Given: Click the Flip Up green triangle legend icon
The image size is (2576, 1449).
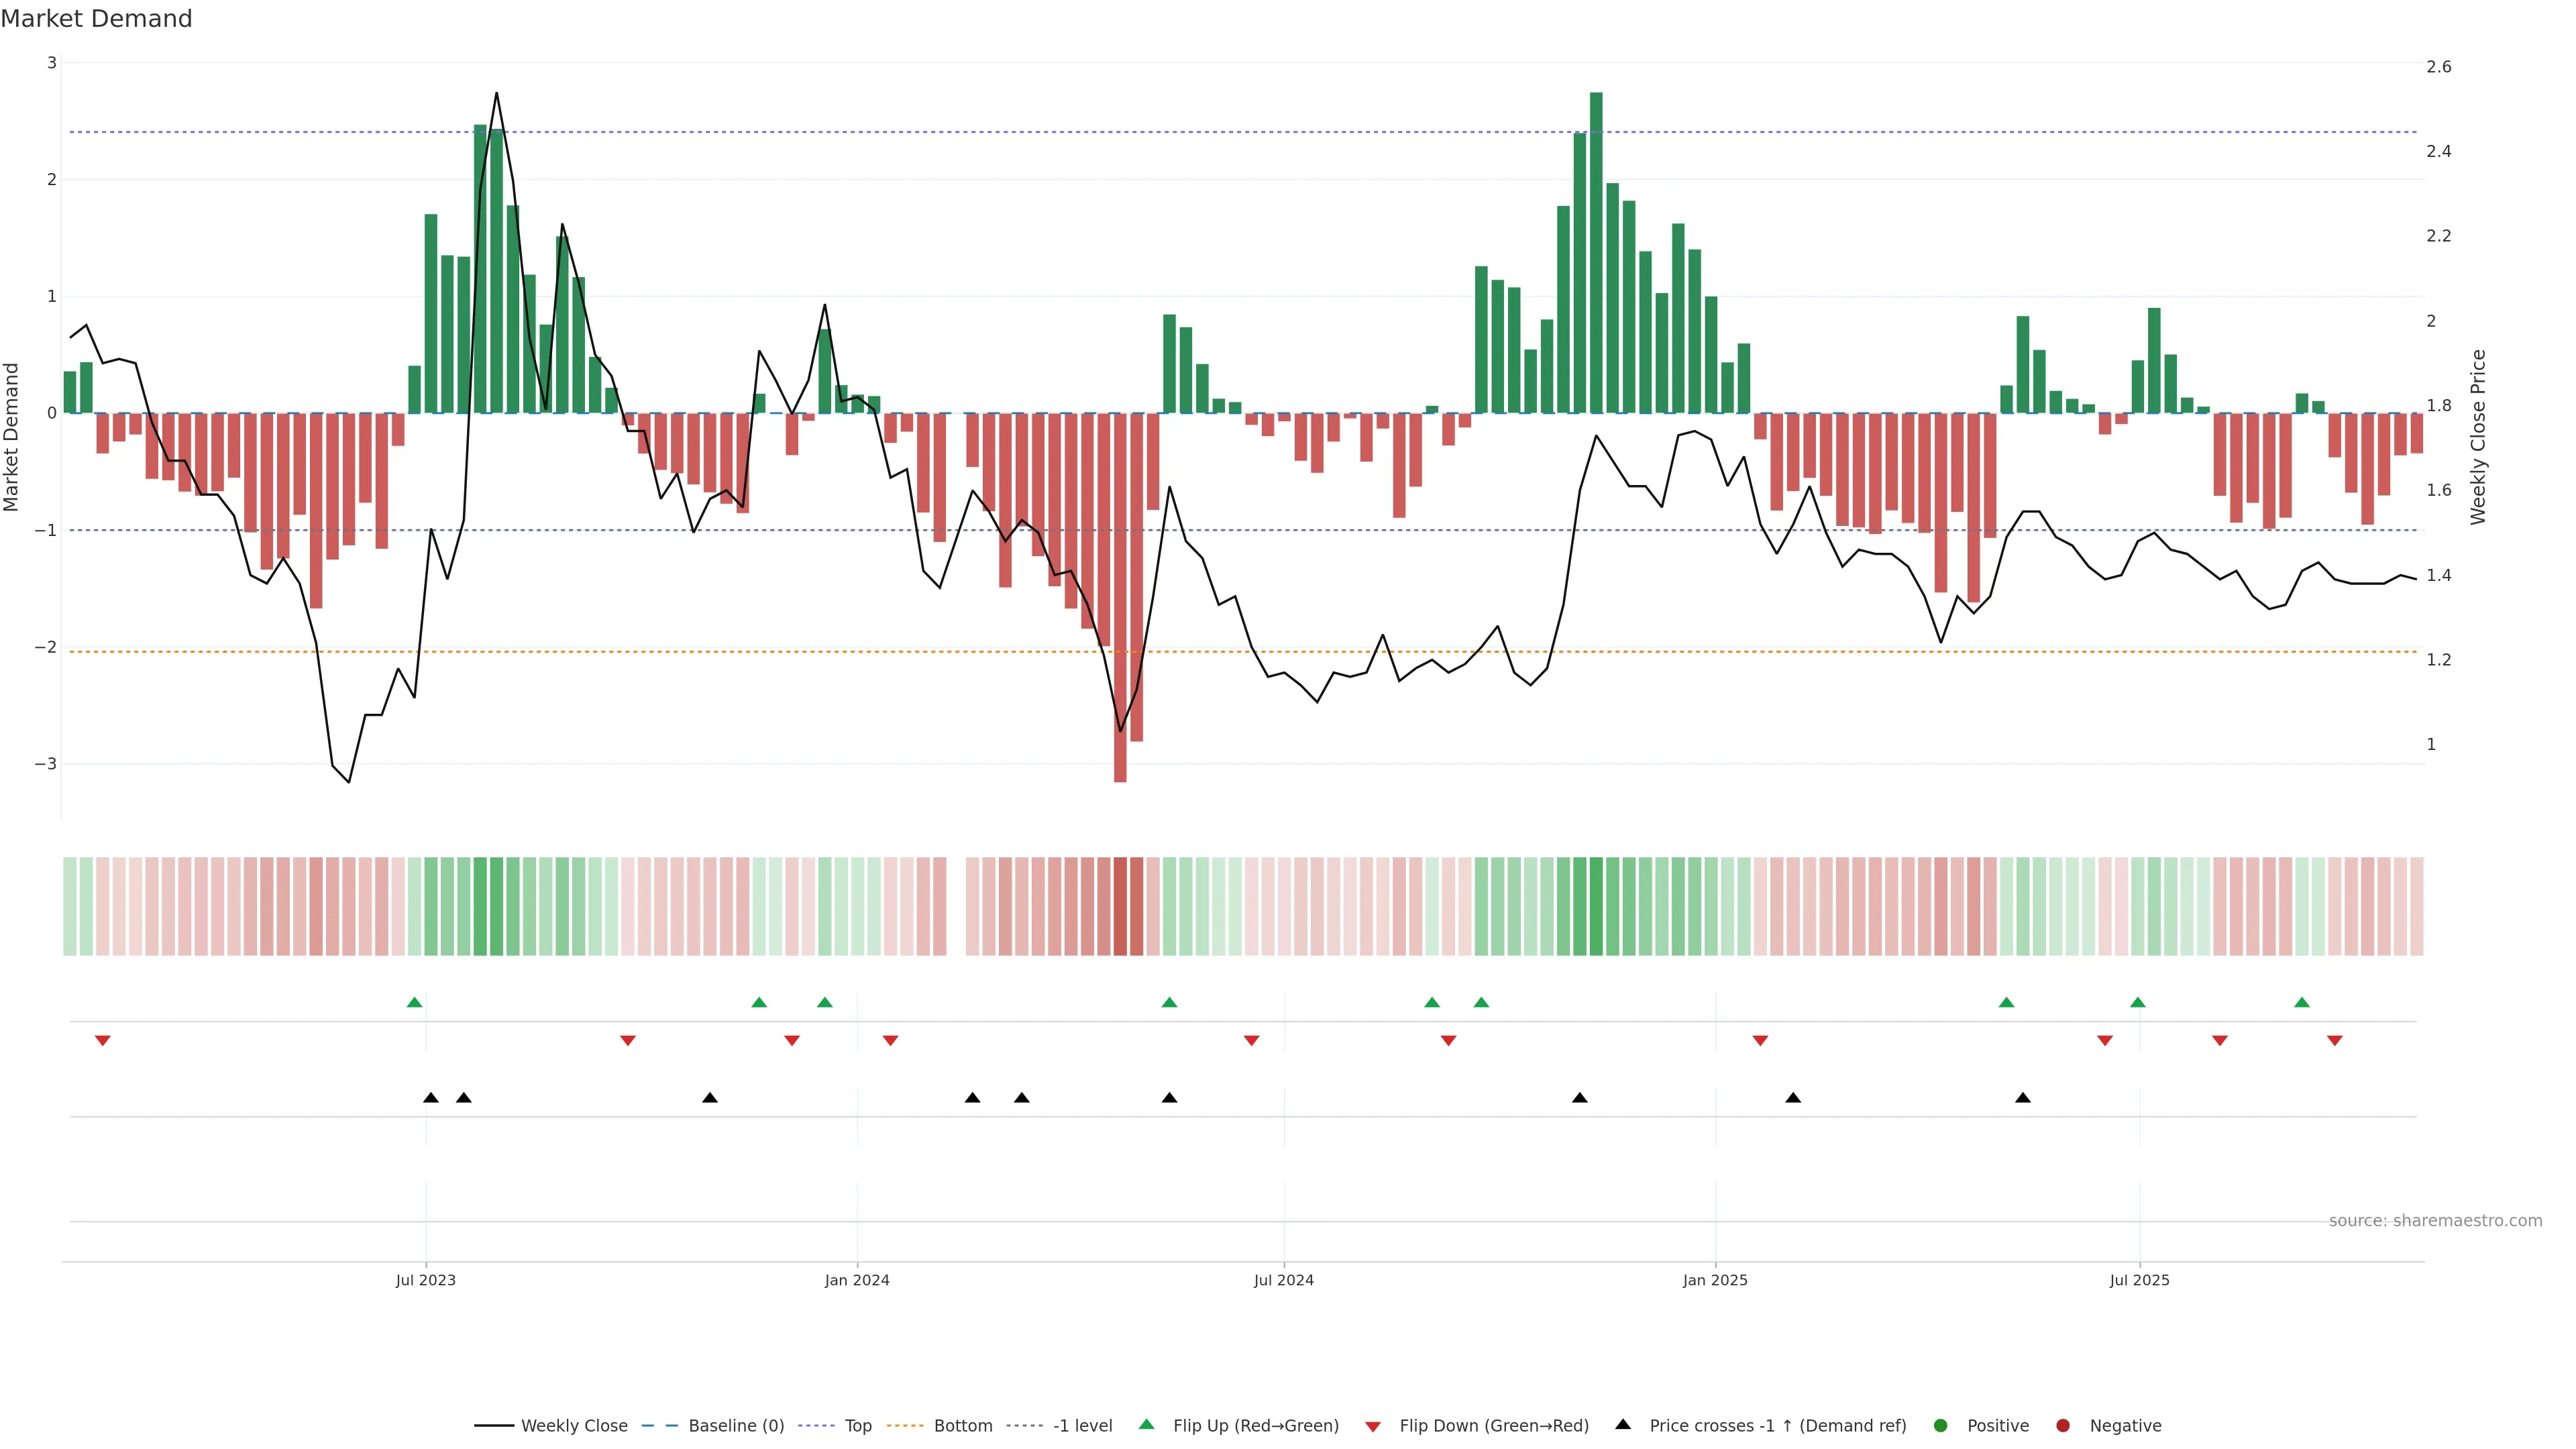Looking at the screenshot, I should (1147, 1425).
